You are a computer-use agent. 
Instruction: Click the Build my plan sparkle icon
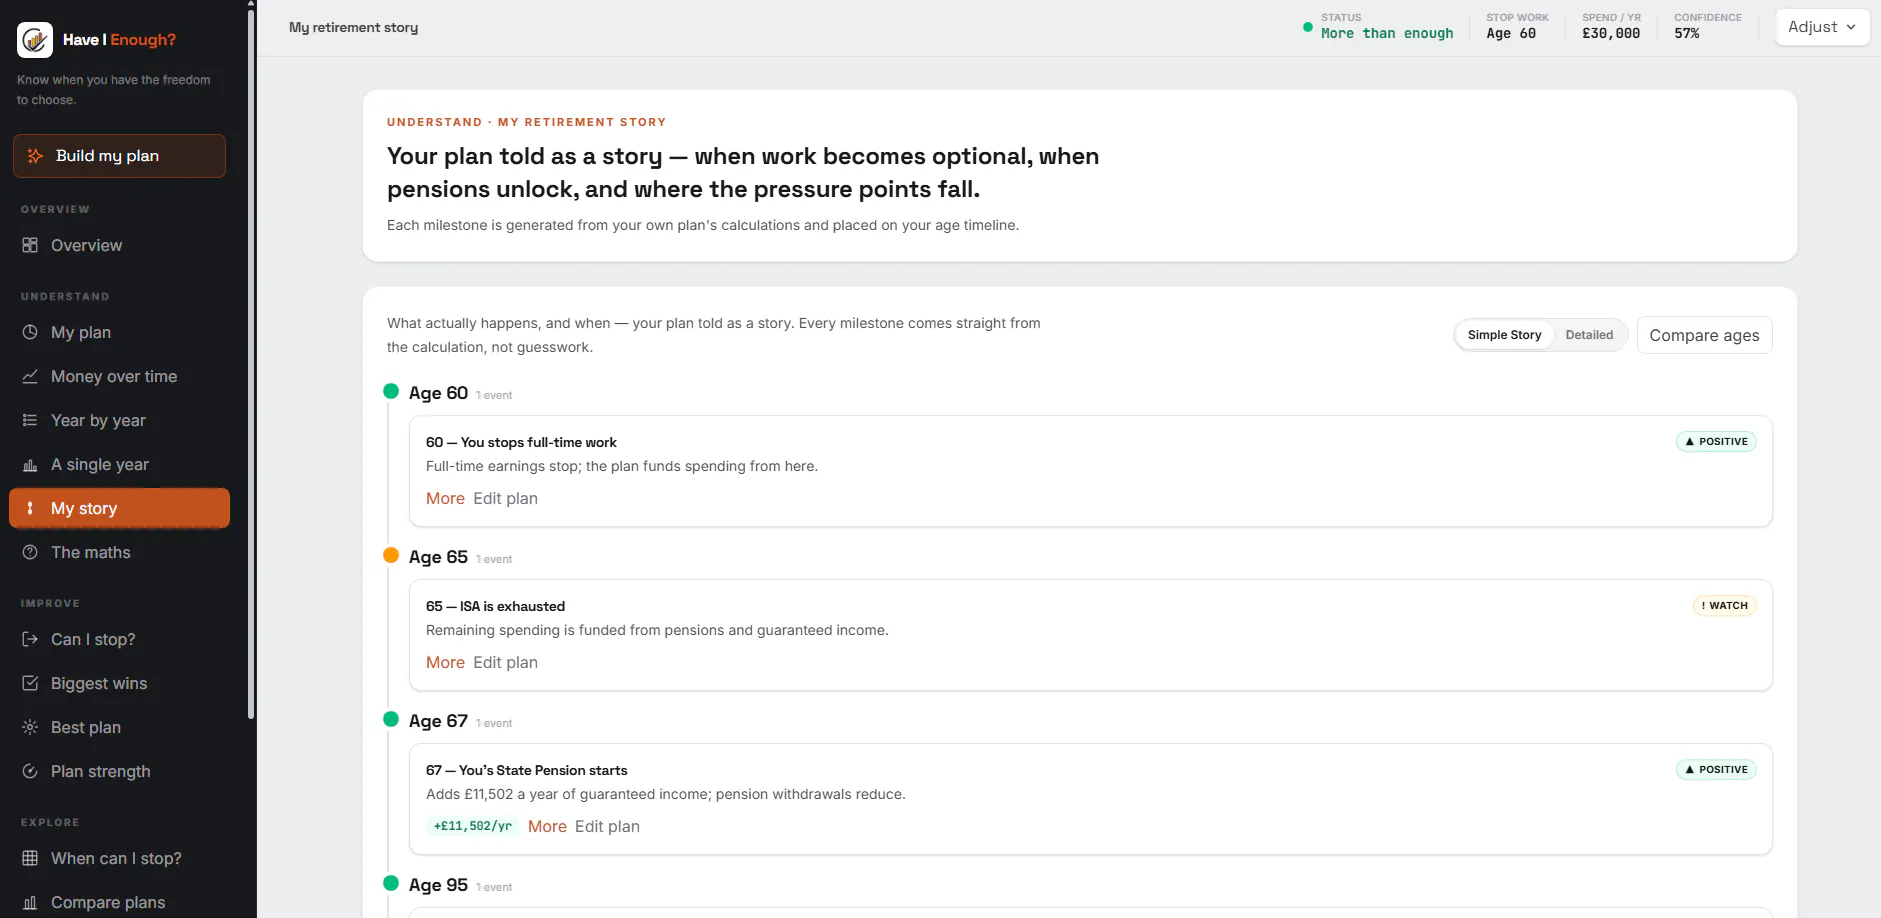pyautogui.click(x=35, y=156)
